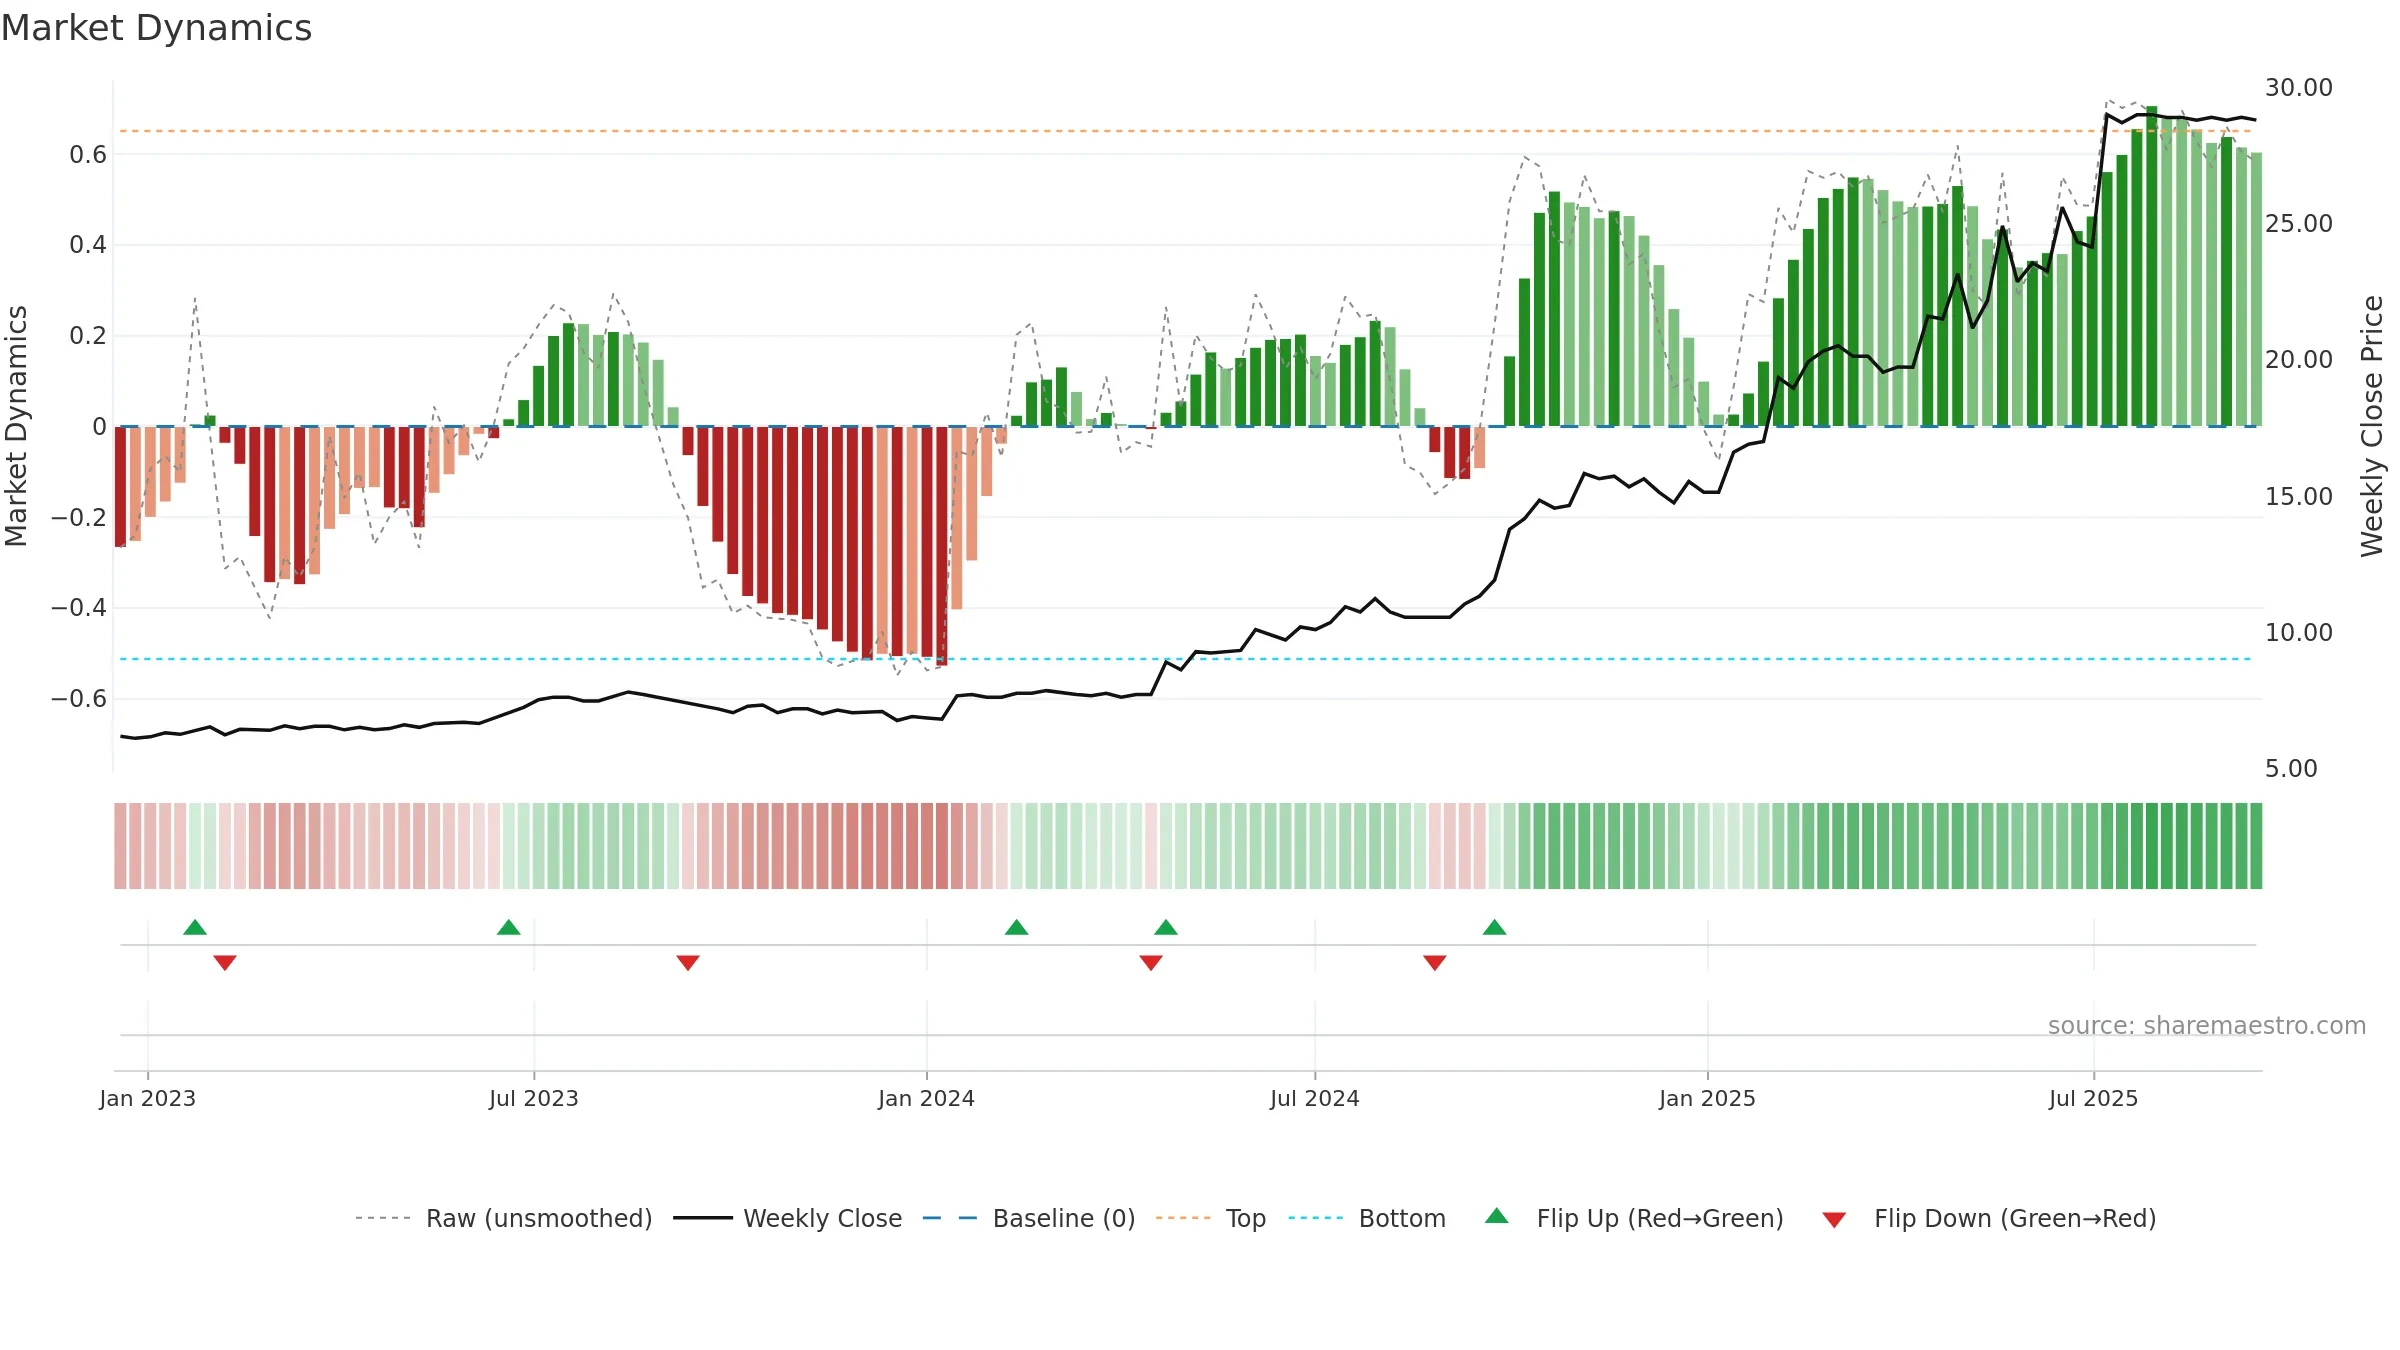
Task: Toggle the Bottom legend entry
Action: point(1367,1218)
